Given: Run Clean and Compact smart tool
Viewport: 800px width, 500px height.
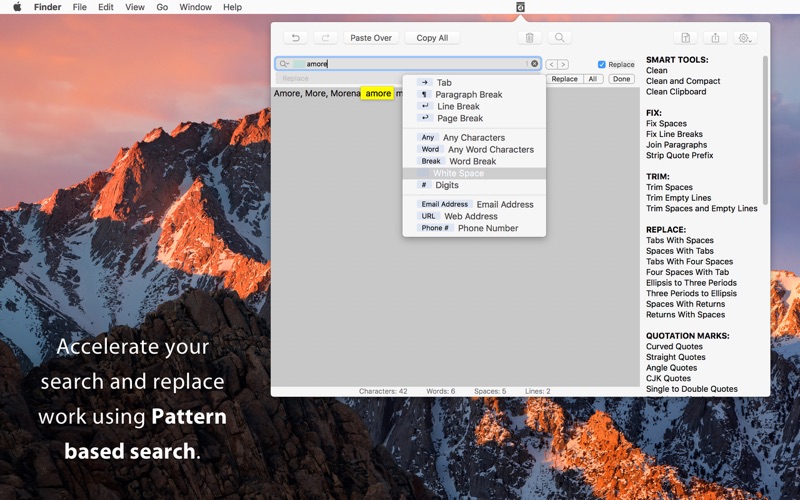Looking at the screenshot, I should pos(683,81).
